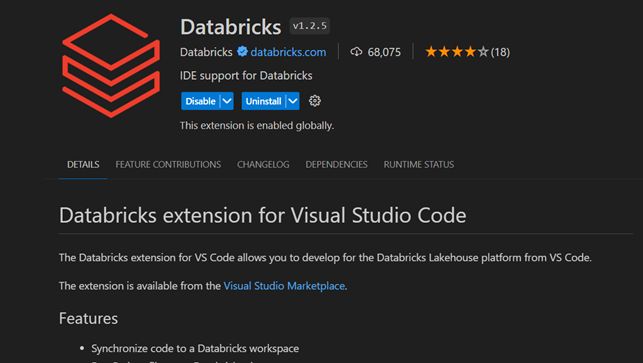Click the Databricks extension logo
The height and width of the screenshot is (363, 643).
click(x=111, y=66)
